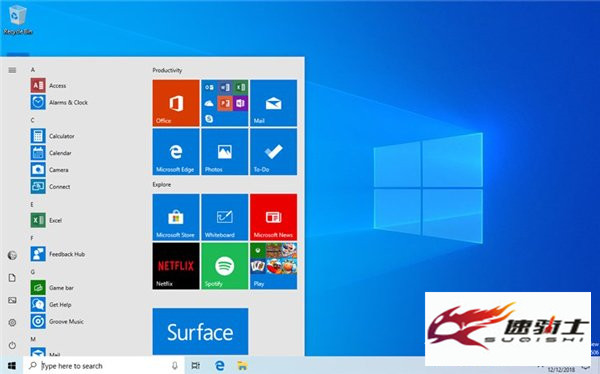Click the taskbar search box

coord(103,366)
